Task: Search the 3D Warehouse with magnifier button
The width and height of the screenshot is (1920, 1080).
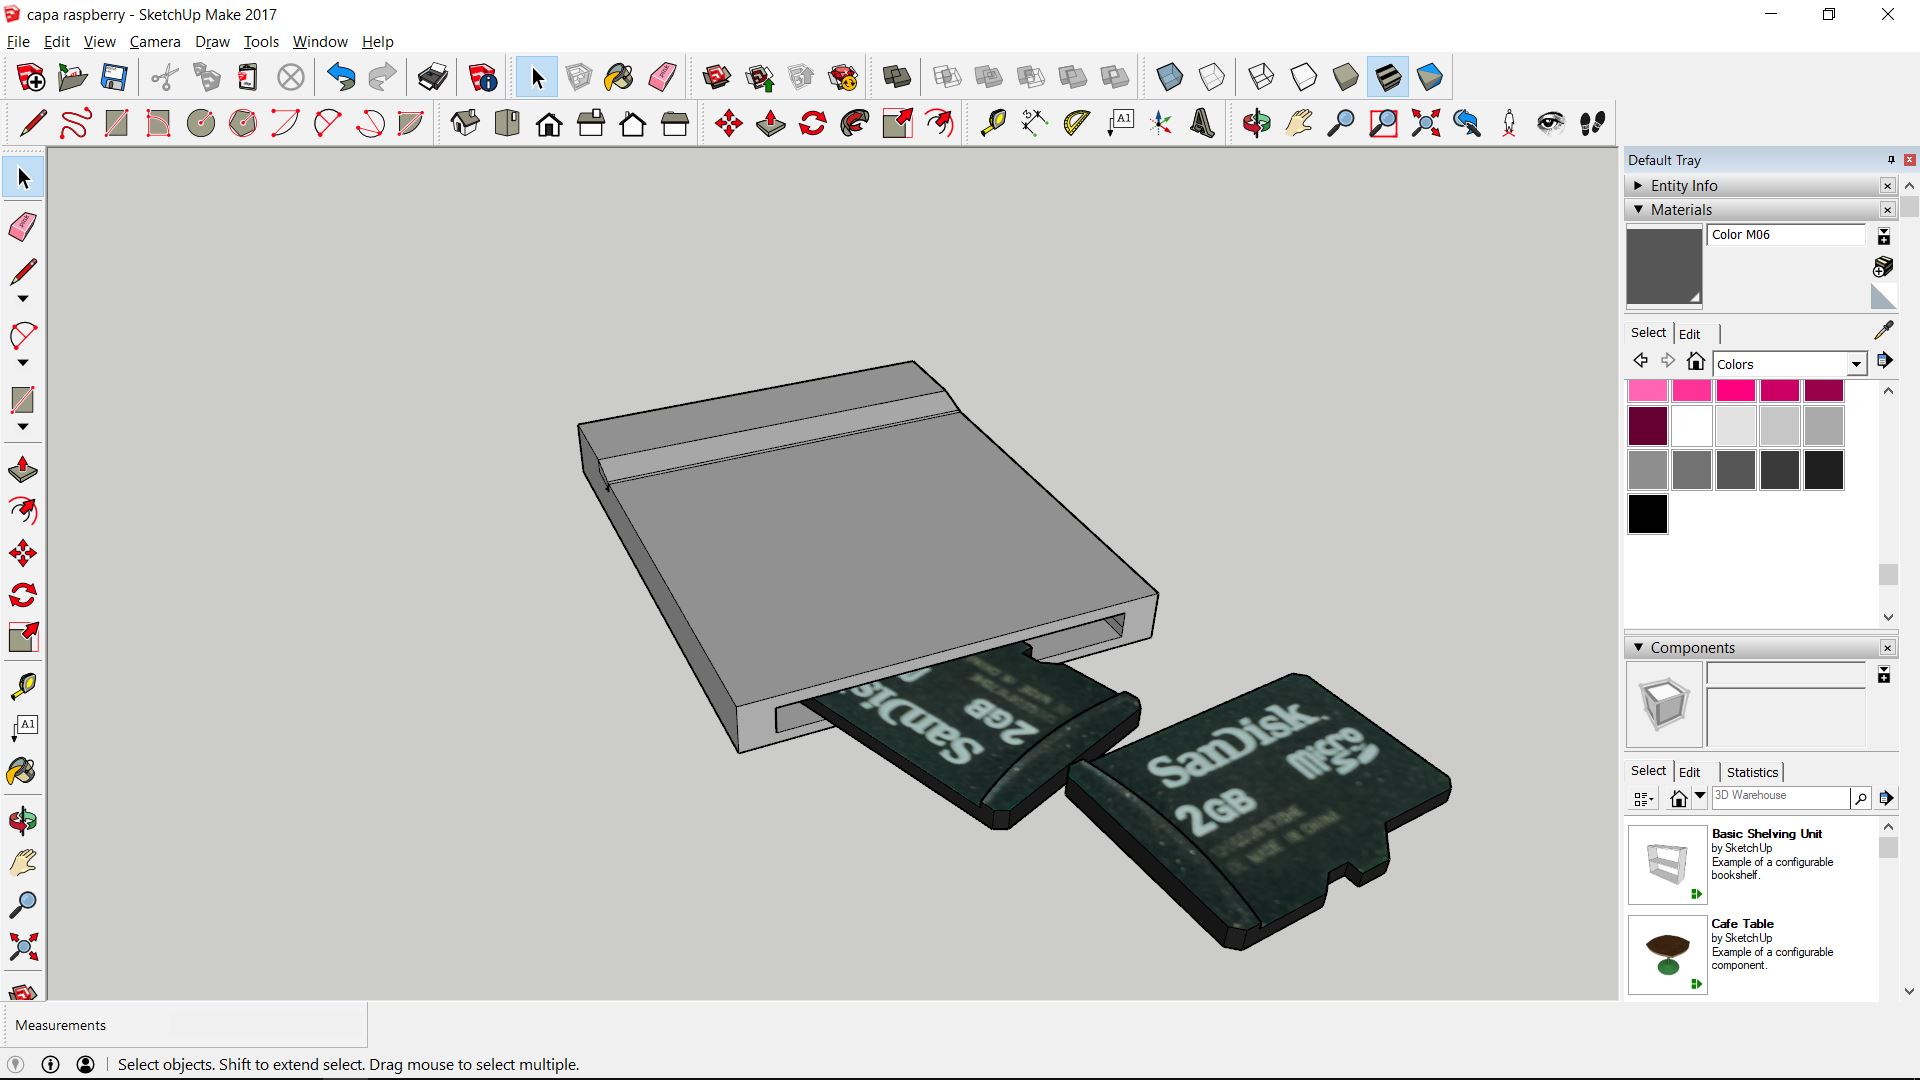Action: pyautogui.click(x=1860, y=797)
